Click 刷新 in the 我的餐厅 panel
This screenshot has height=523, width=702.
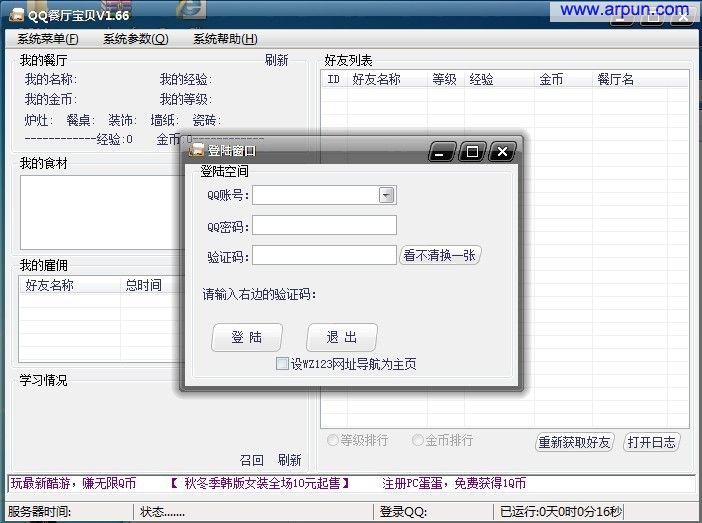click(x=276, y=60)
